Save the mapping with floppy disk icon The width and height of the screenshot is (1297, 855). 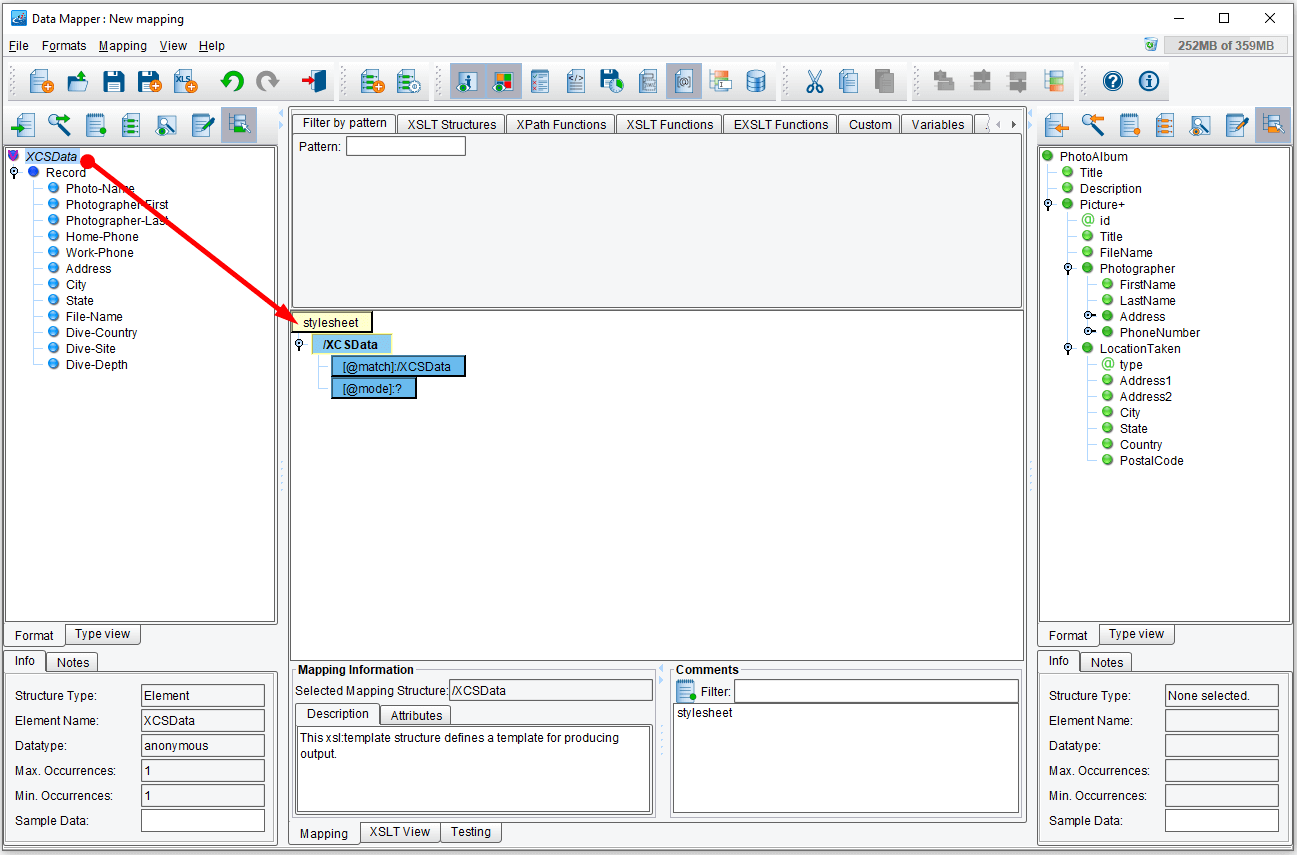coord(114,81)
